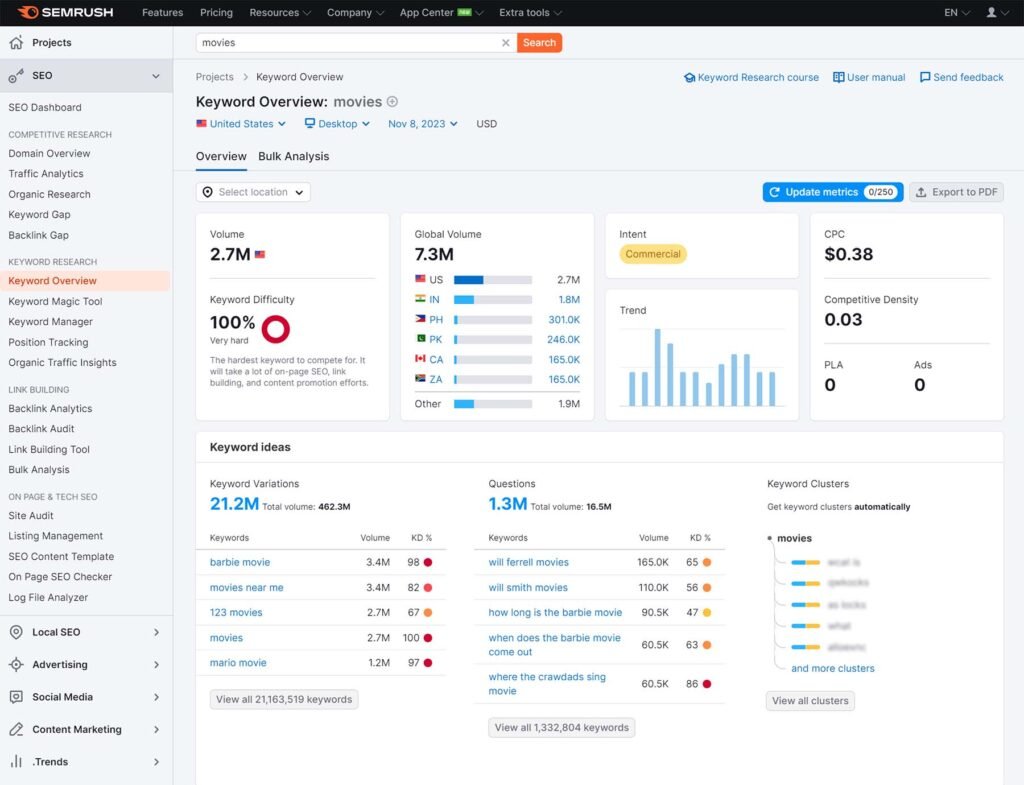Screen dimensions: 1024x785
Task: Click View all 21,163,519 keywords button
Action: 283,699
